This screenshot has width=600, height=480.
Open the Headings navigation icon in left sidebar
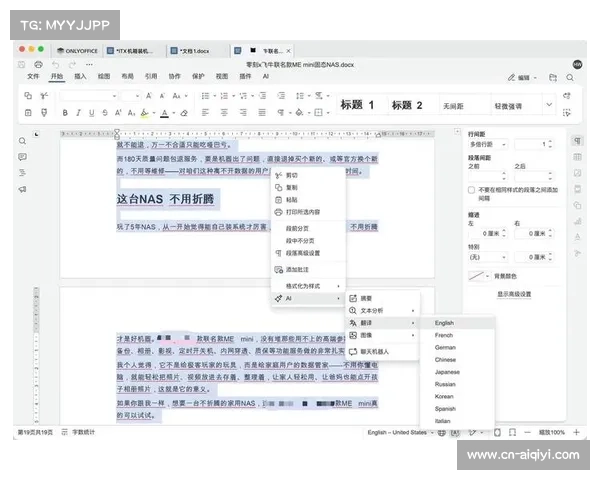tap(23, 173)
